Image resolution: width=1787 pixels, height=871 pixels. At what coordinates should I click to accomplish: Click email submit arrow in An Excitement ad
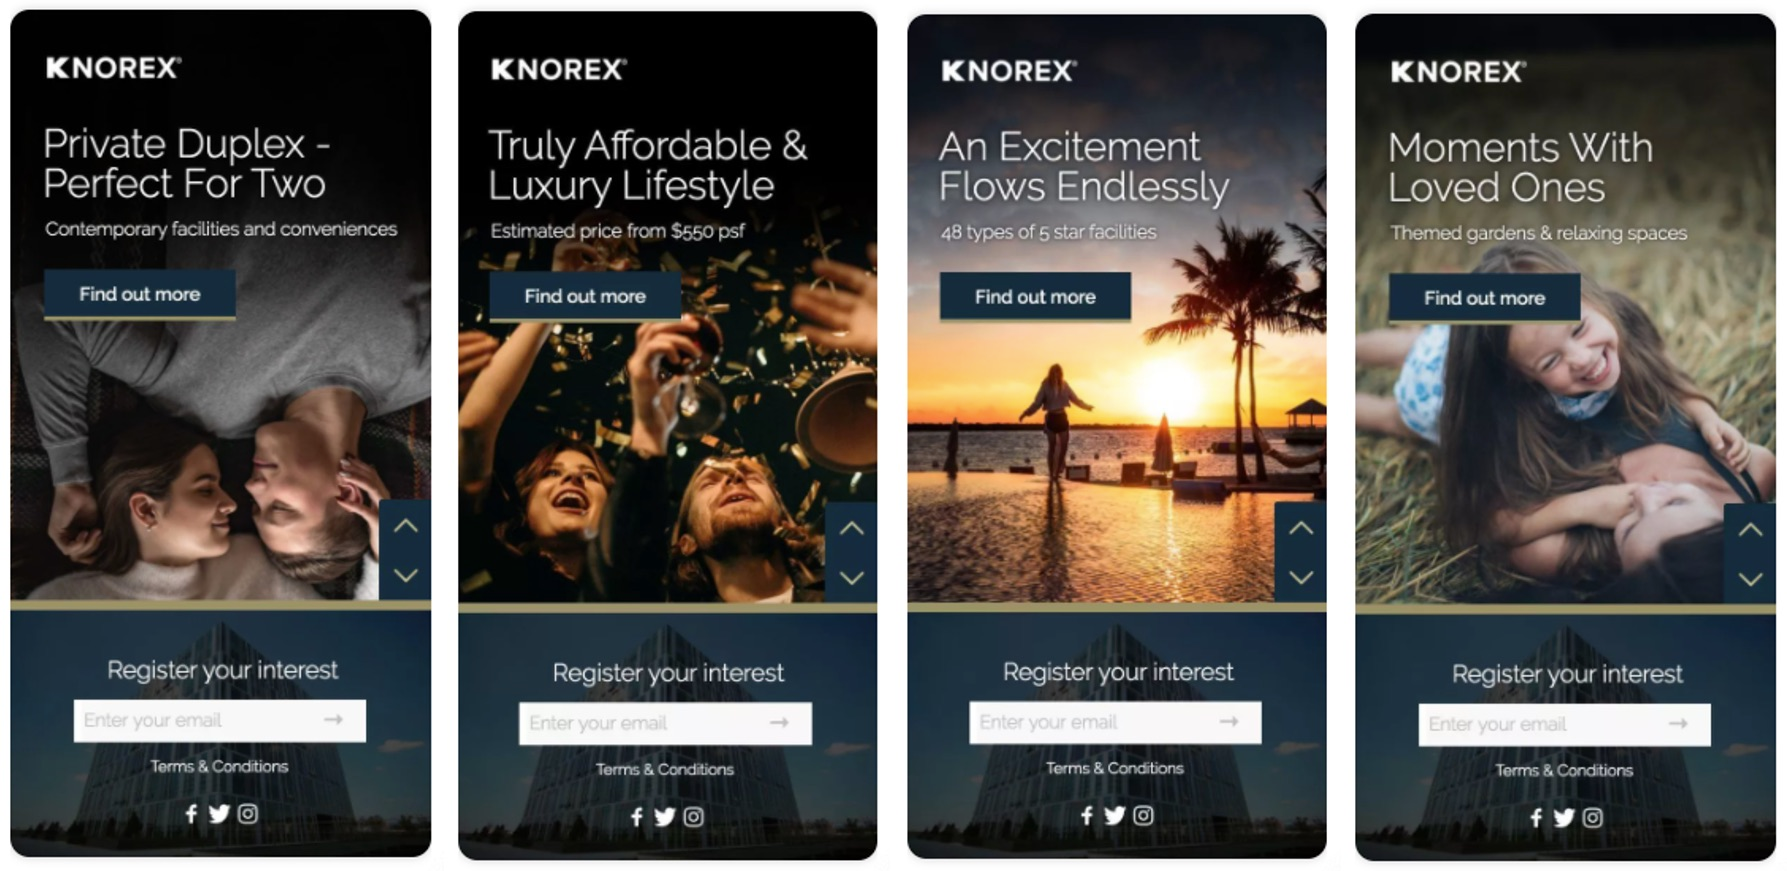1229,722
